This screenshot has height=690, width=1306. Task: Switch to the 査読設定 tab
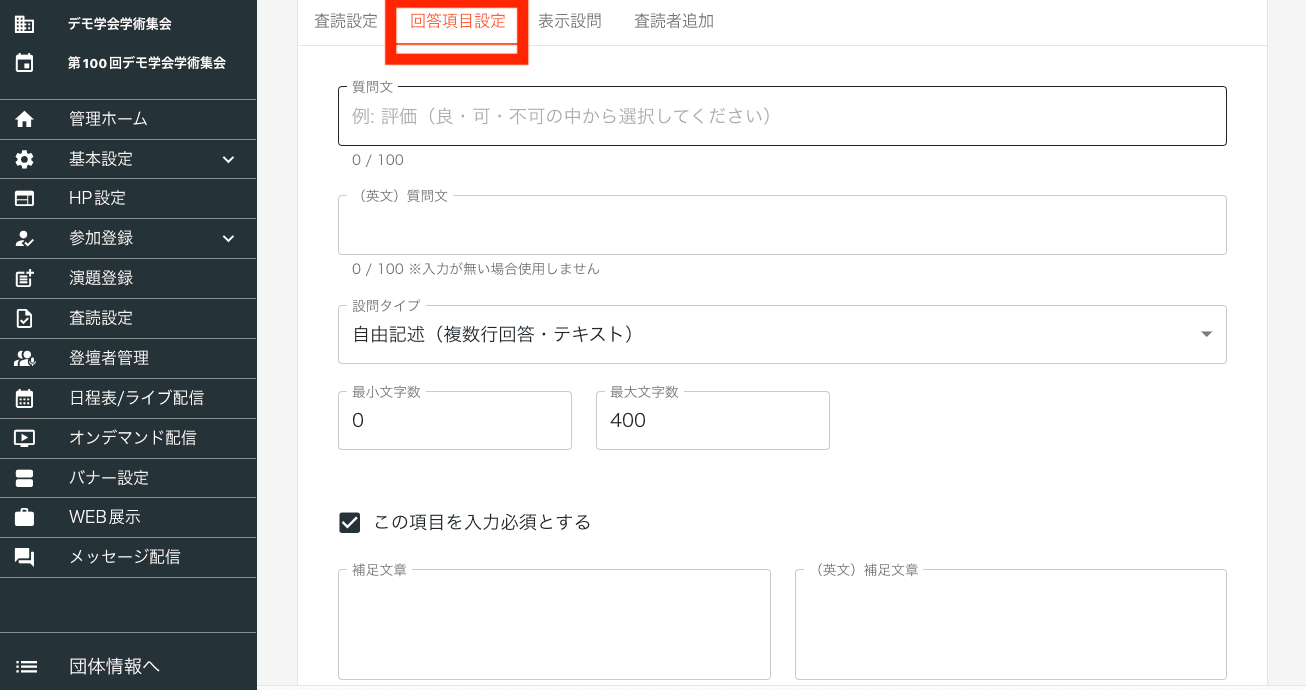[x=346, y=21]
